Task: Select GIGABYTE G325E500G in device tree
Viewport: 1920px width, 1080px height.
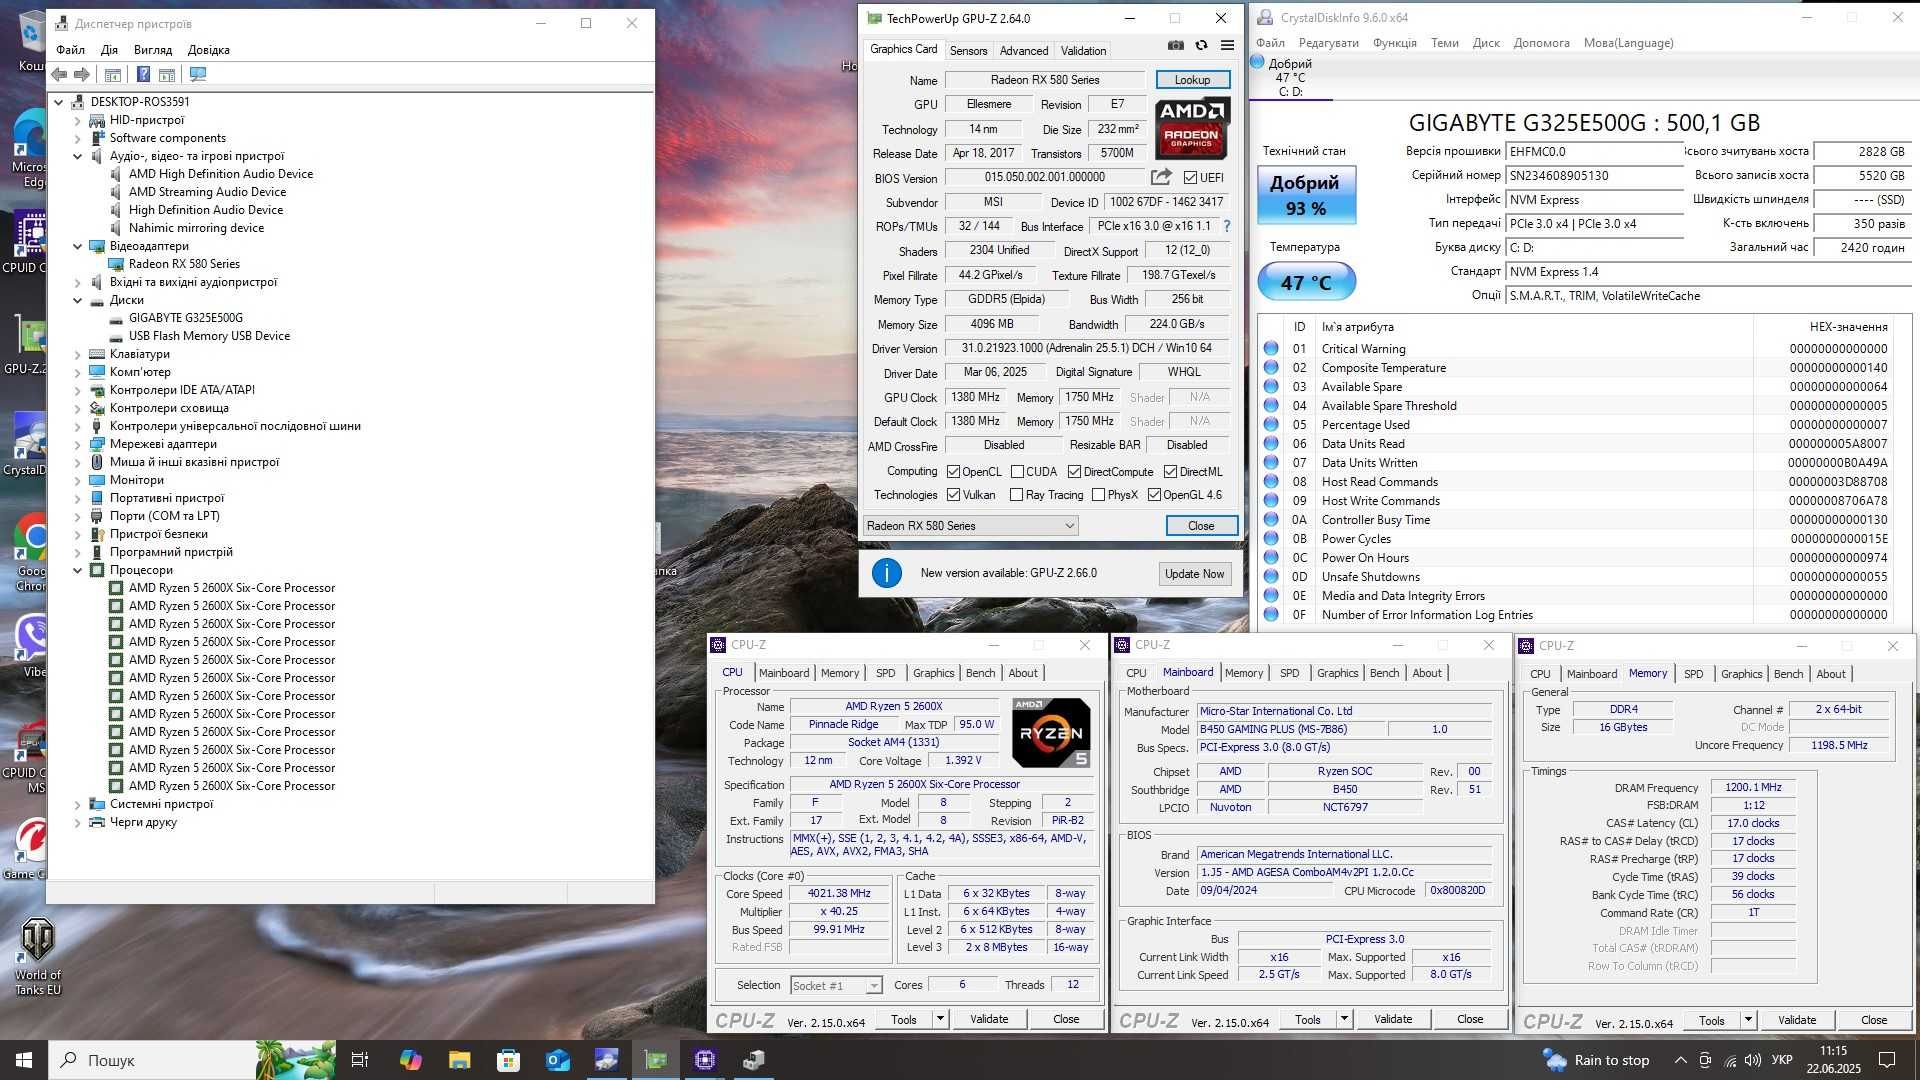Action: pyautogui.click(x=186, y=318)
